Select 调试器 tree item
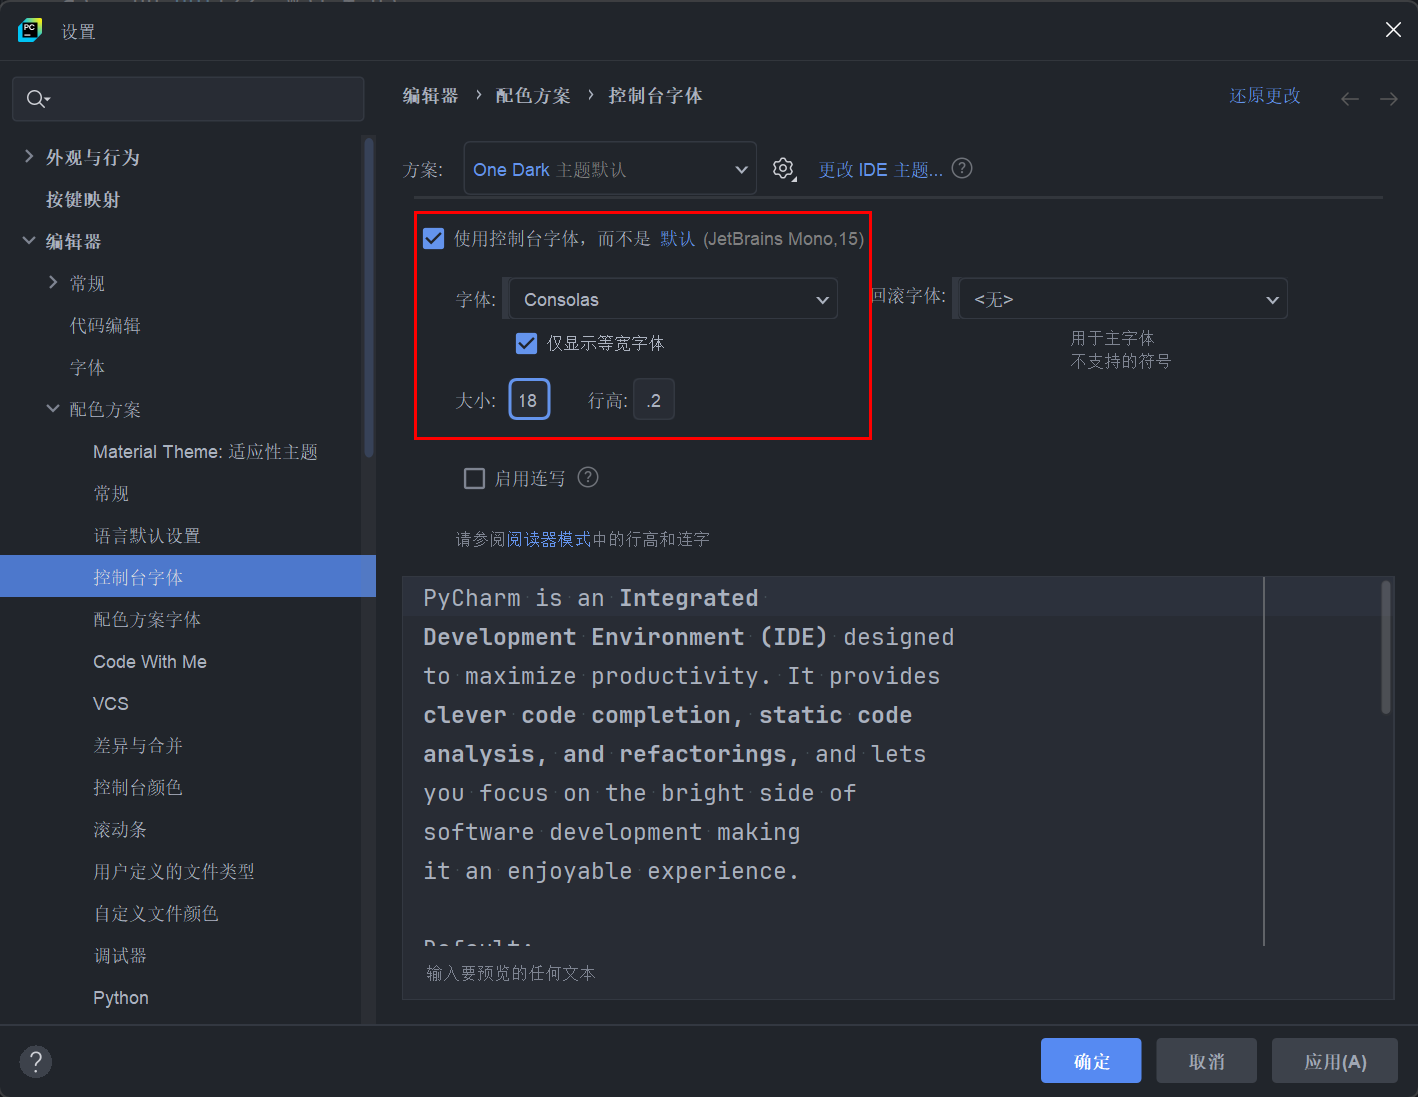The image size is (1418, 1097). (x=120, y=955)
